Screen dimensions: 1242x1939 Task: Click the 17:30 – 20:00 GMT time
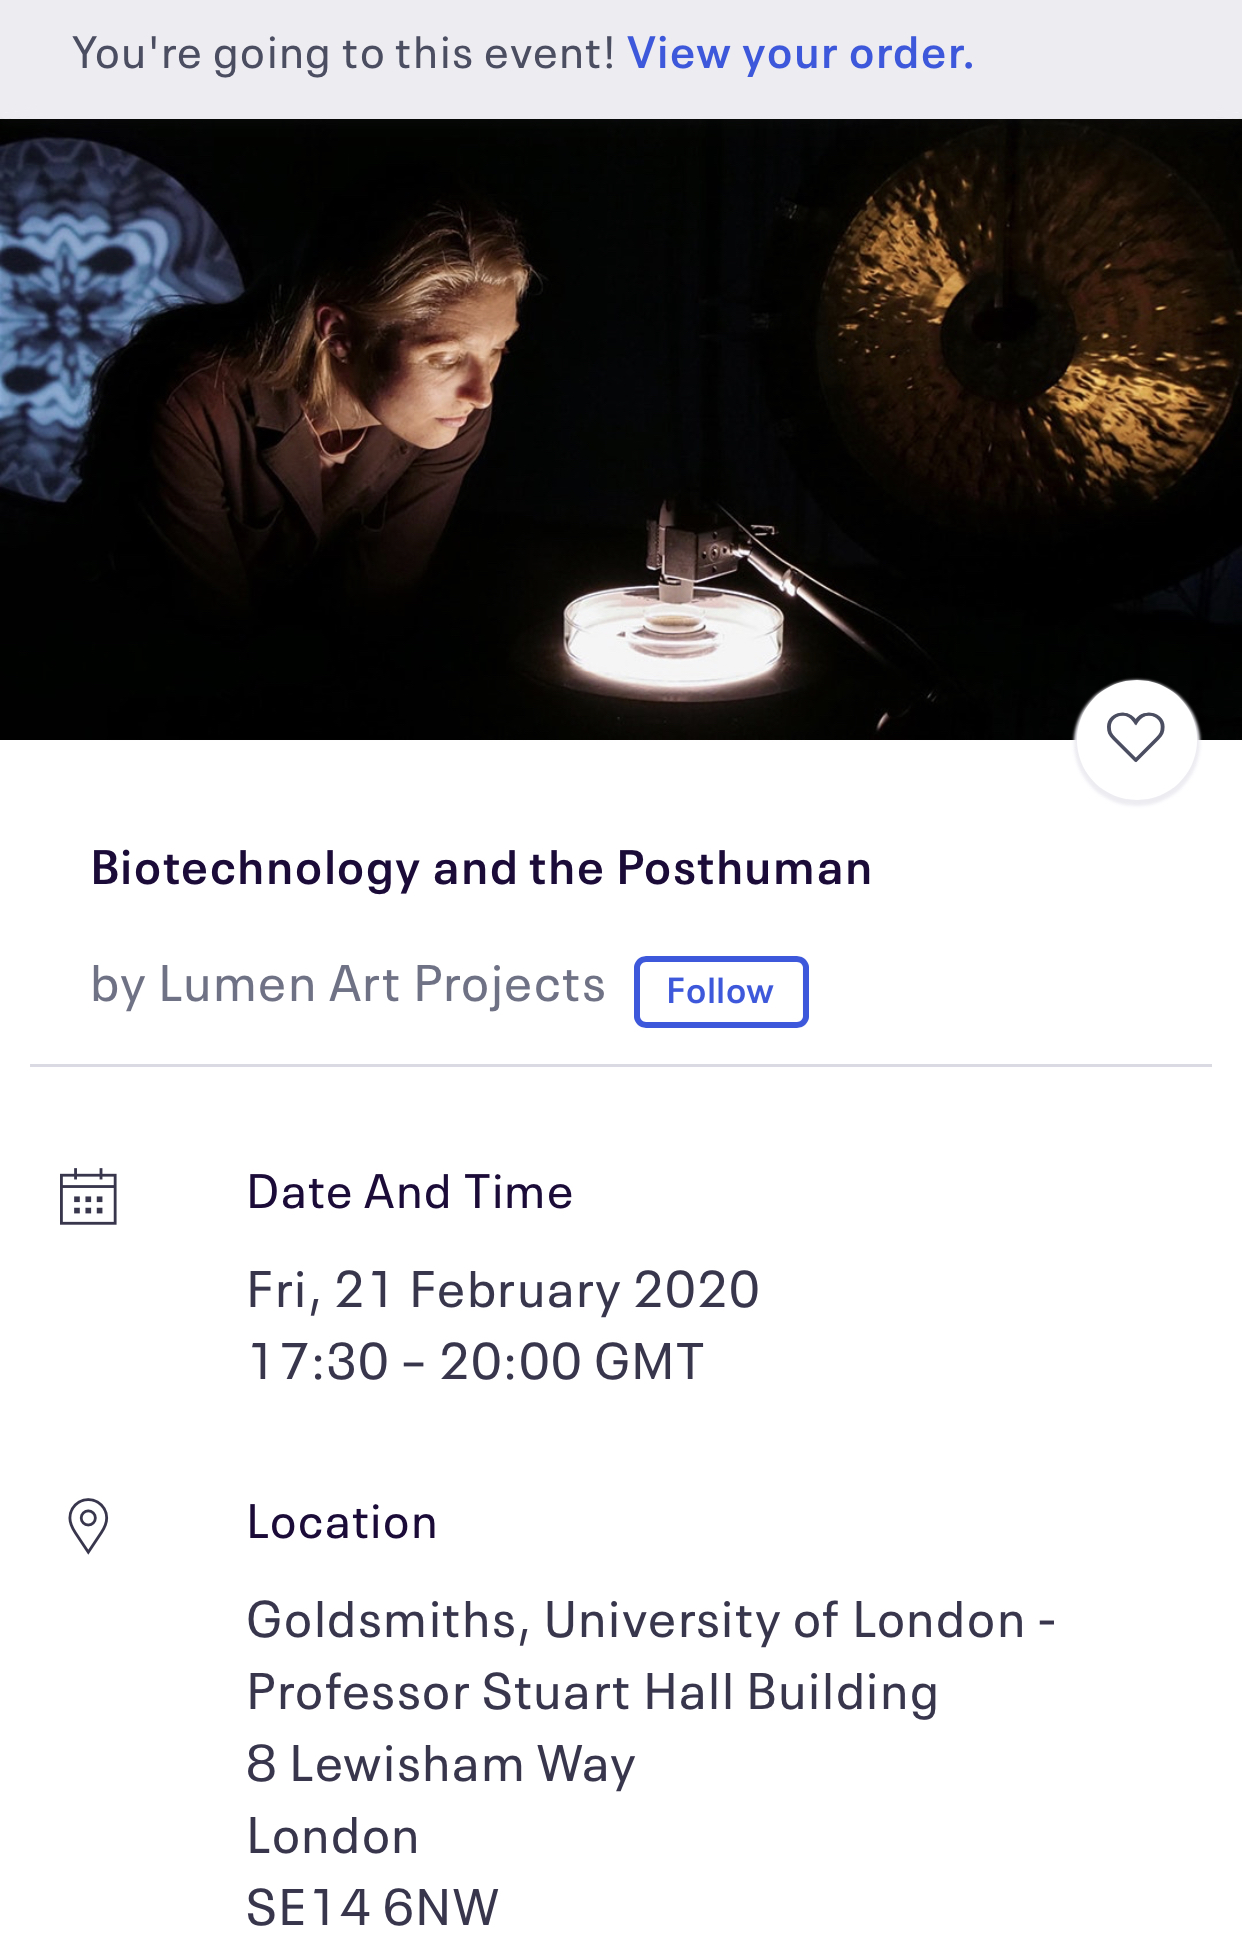(x=476, y=1361)
